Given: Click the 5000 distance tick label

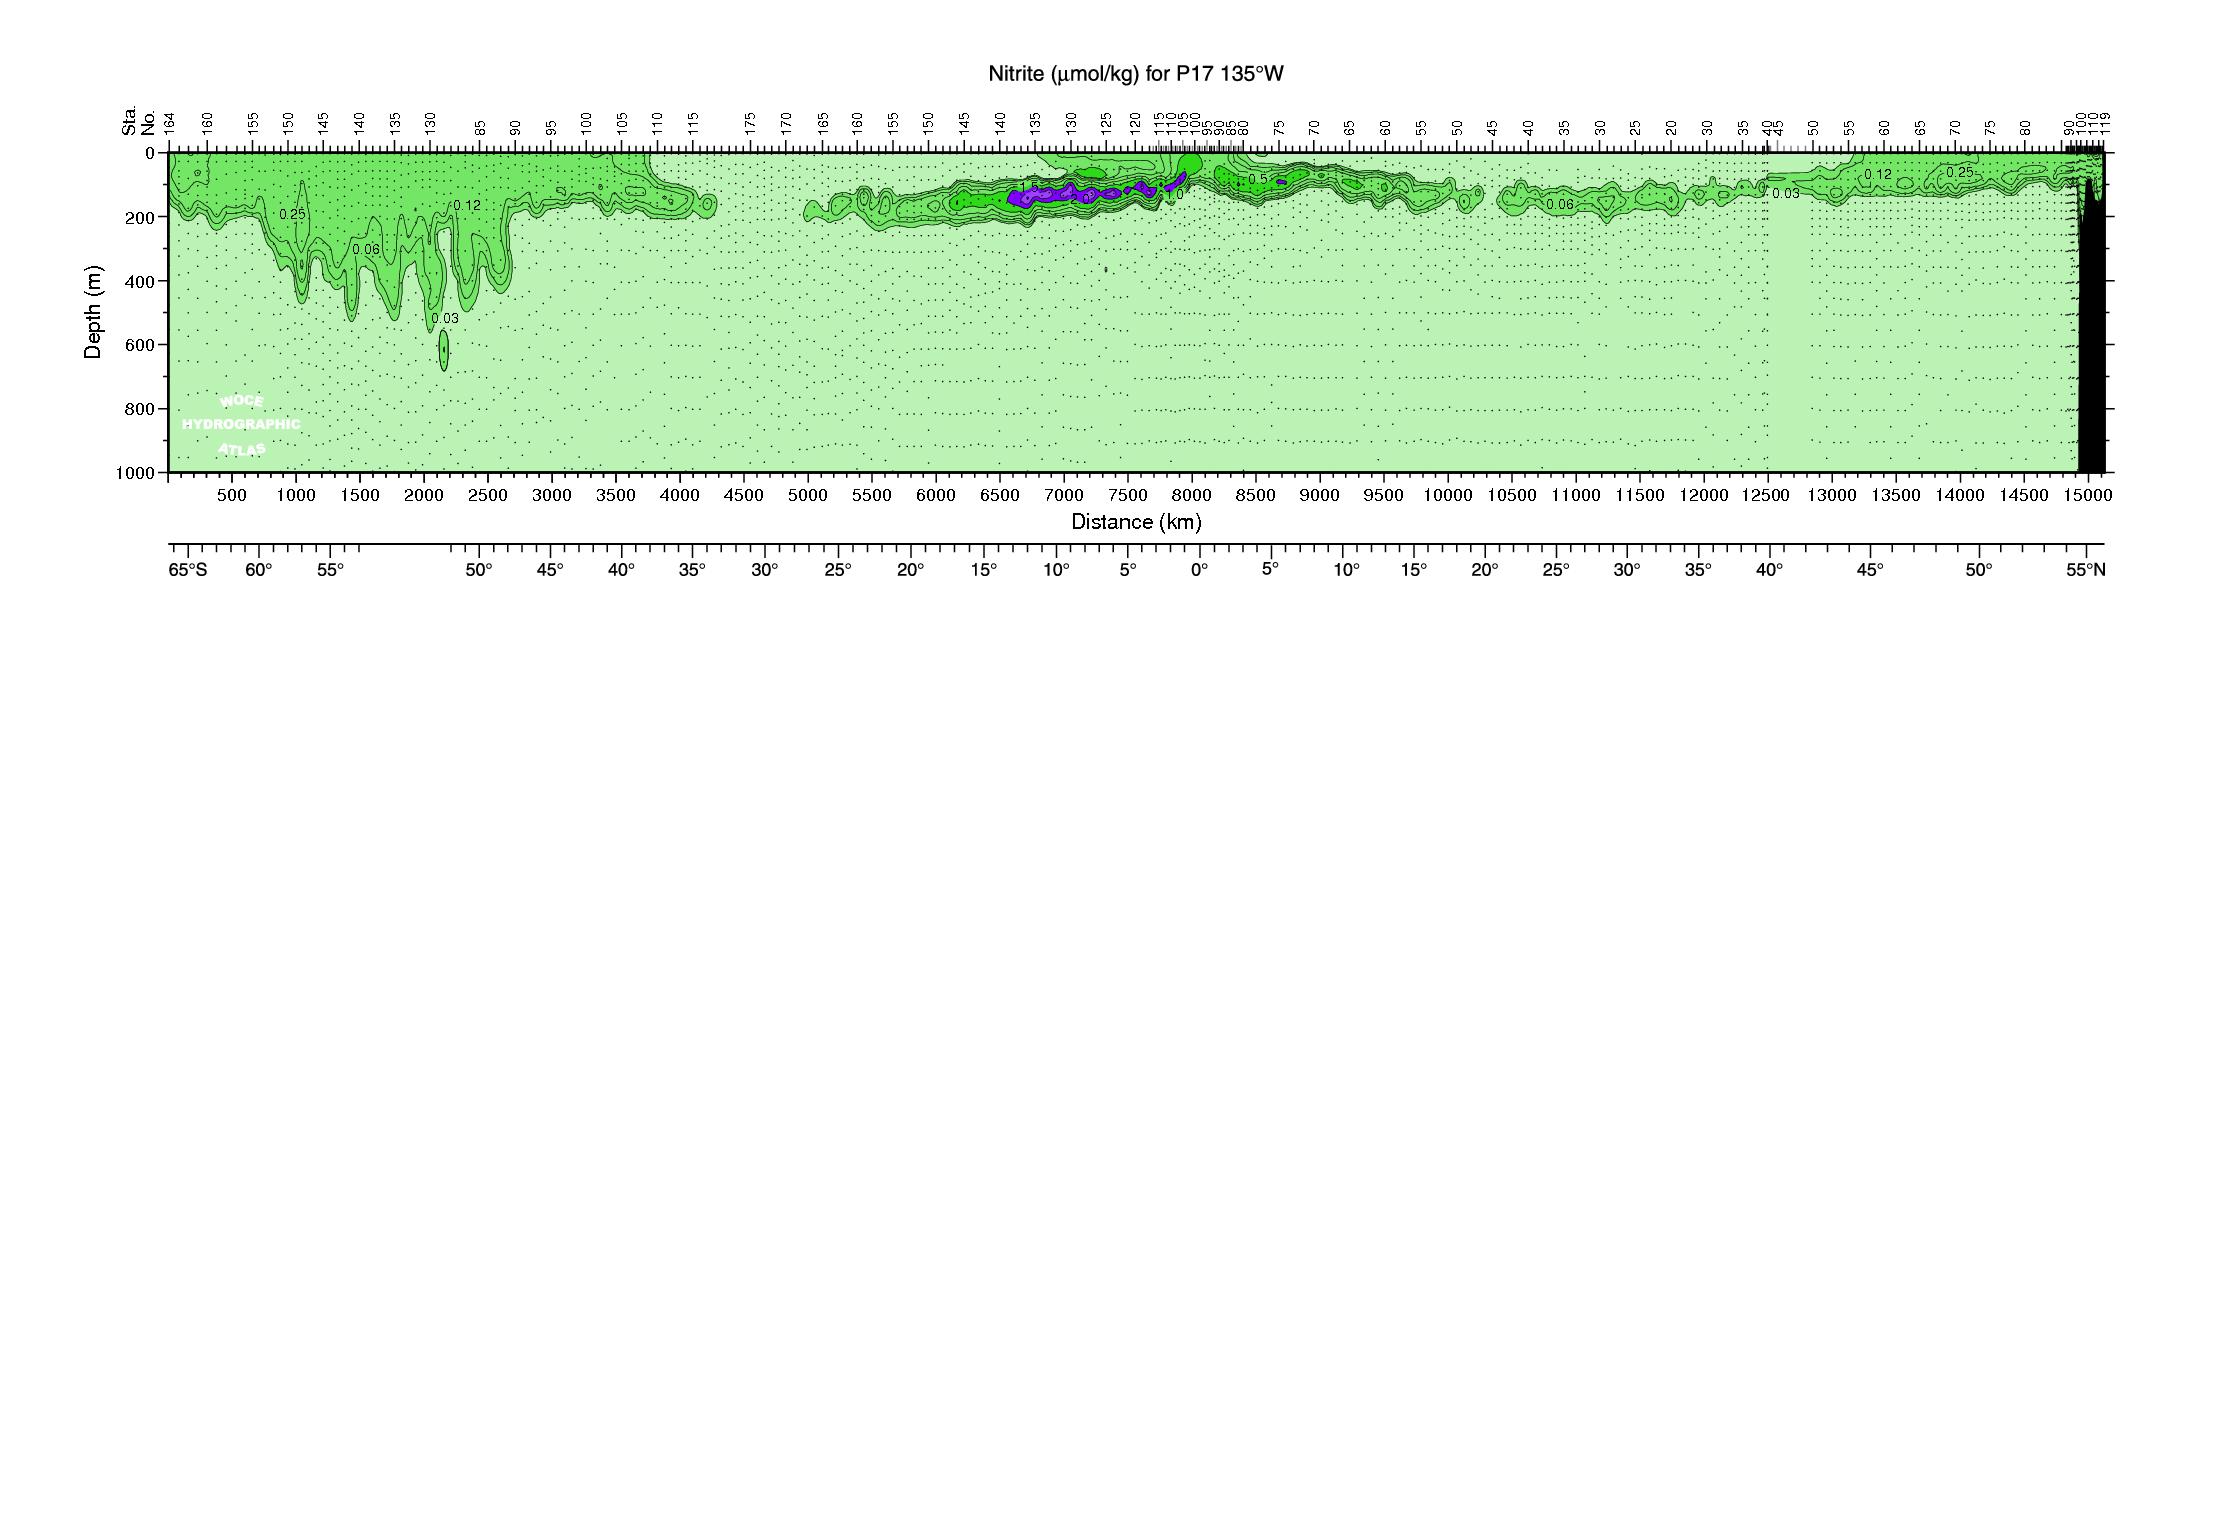Looking at the screenshot, I should (808, 495).
